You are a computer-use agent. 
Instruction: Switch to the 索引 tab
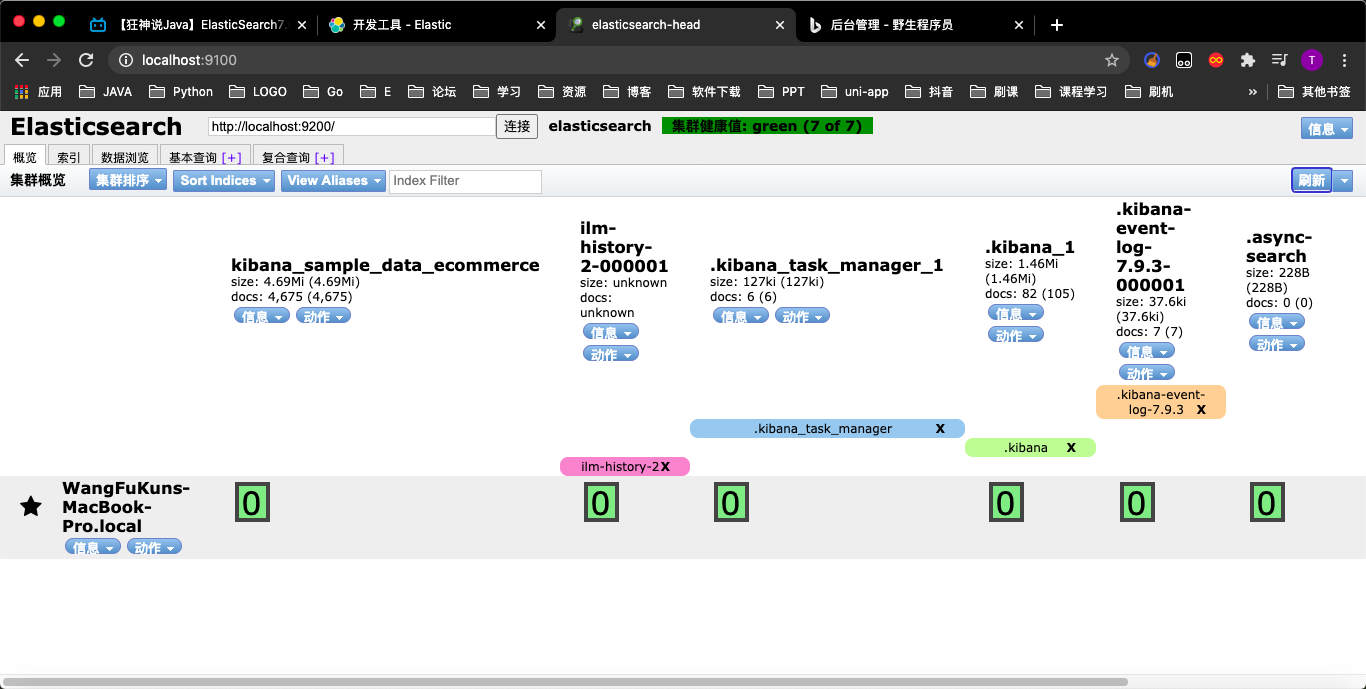(x=69, y=157)
